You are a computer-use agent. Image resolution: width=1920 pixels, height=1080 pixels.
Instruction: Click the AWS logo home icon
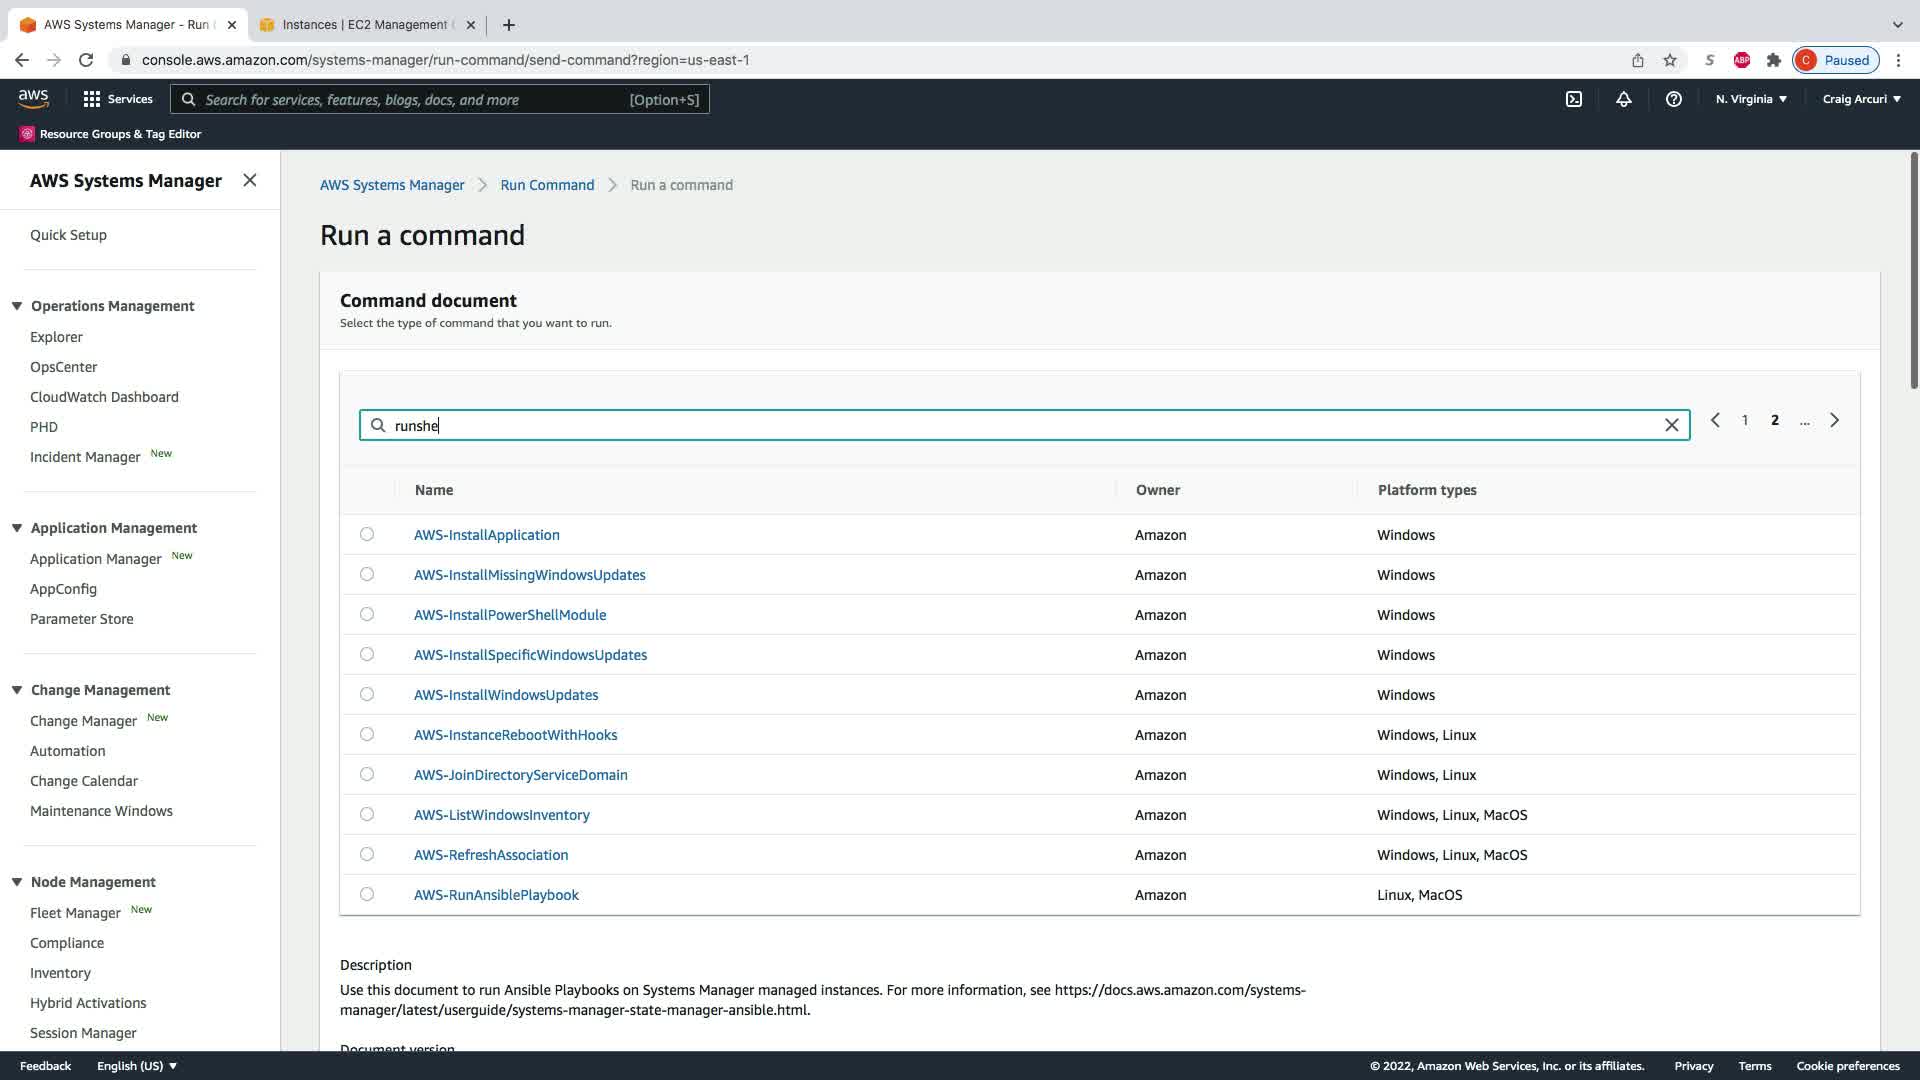(x=33, y=98)
